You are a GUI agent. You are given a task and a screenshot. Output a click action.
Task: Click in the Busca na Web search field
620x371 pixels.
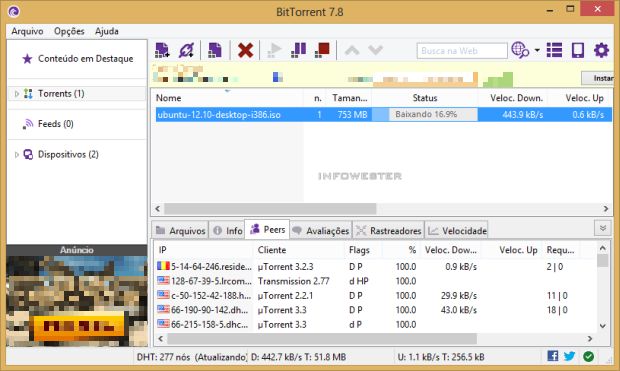tap(462, 51)
